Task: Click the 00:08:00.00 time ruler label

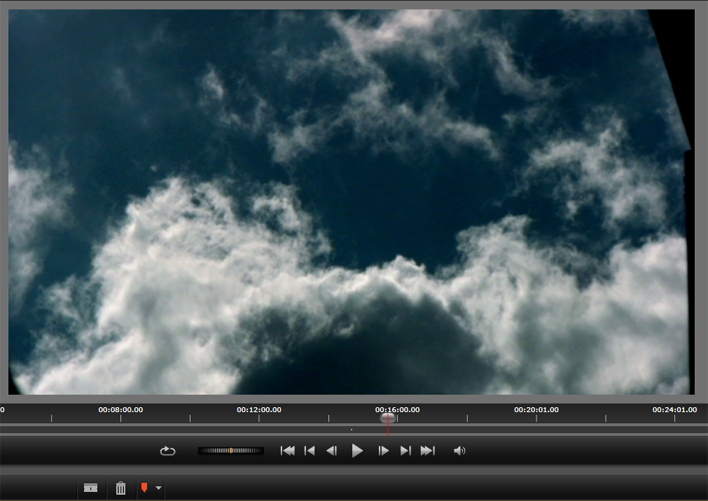Action: pos(121,410)
